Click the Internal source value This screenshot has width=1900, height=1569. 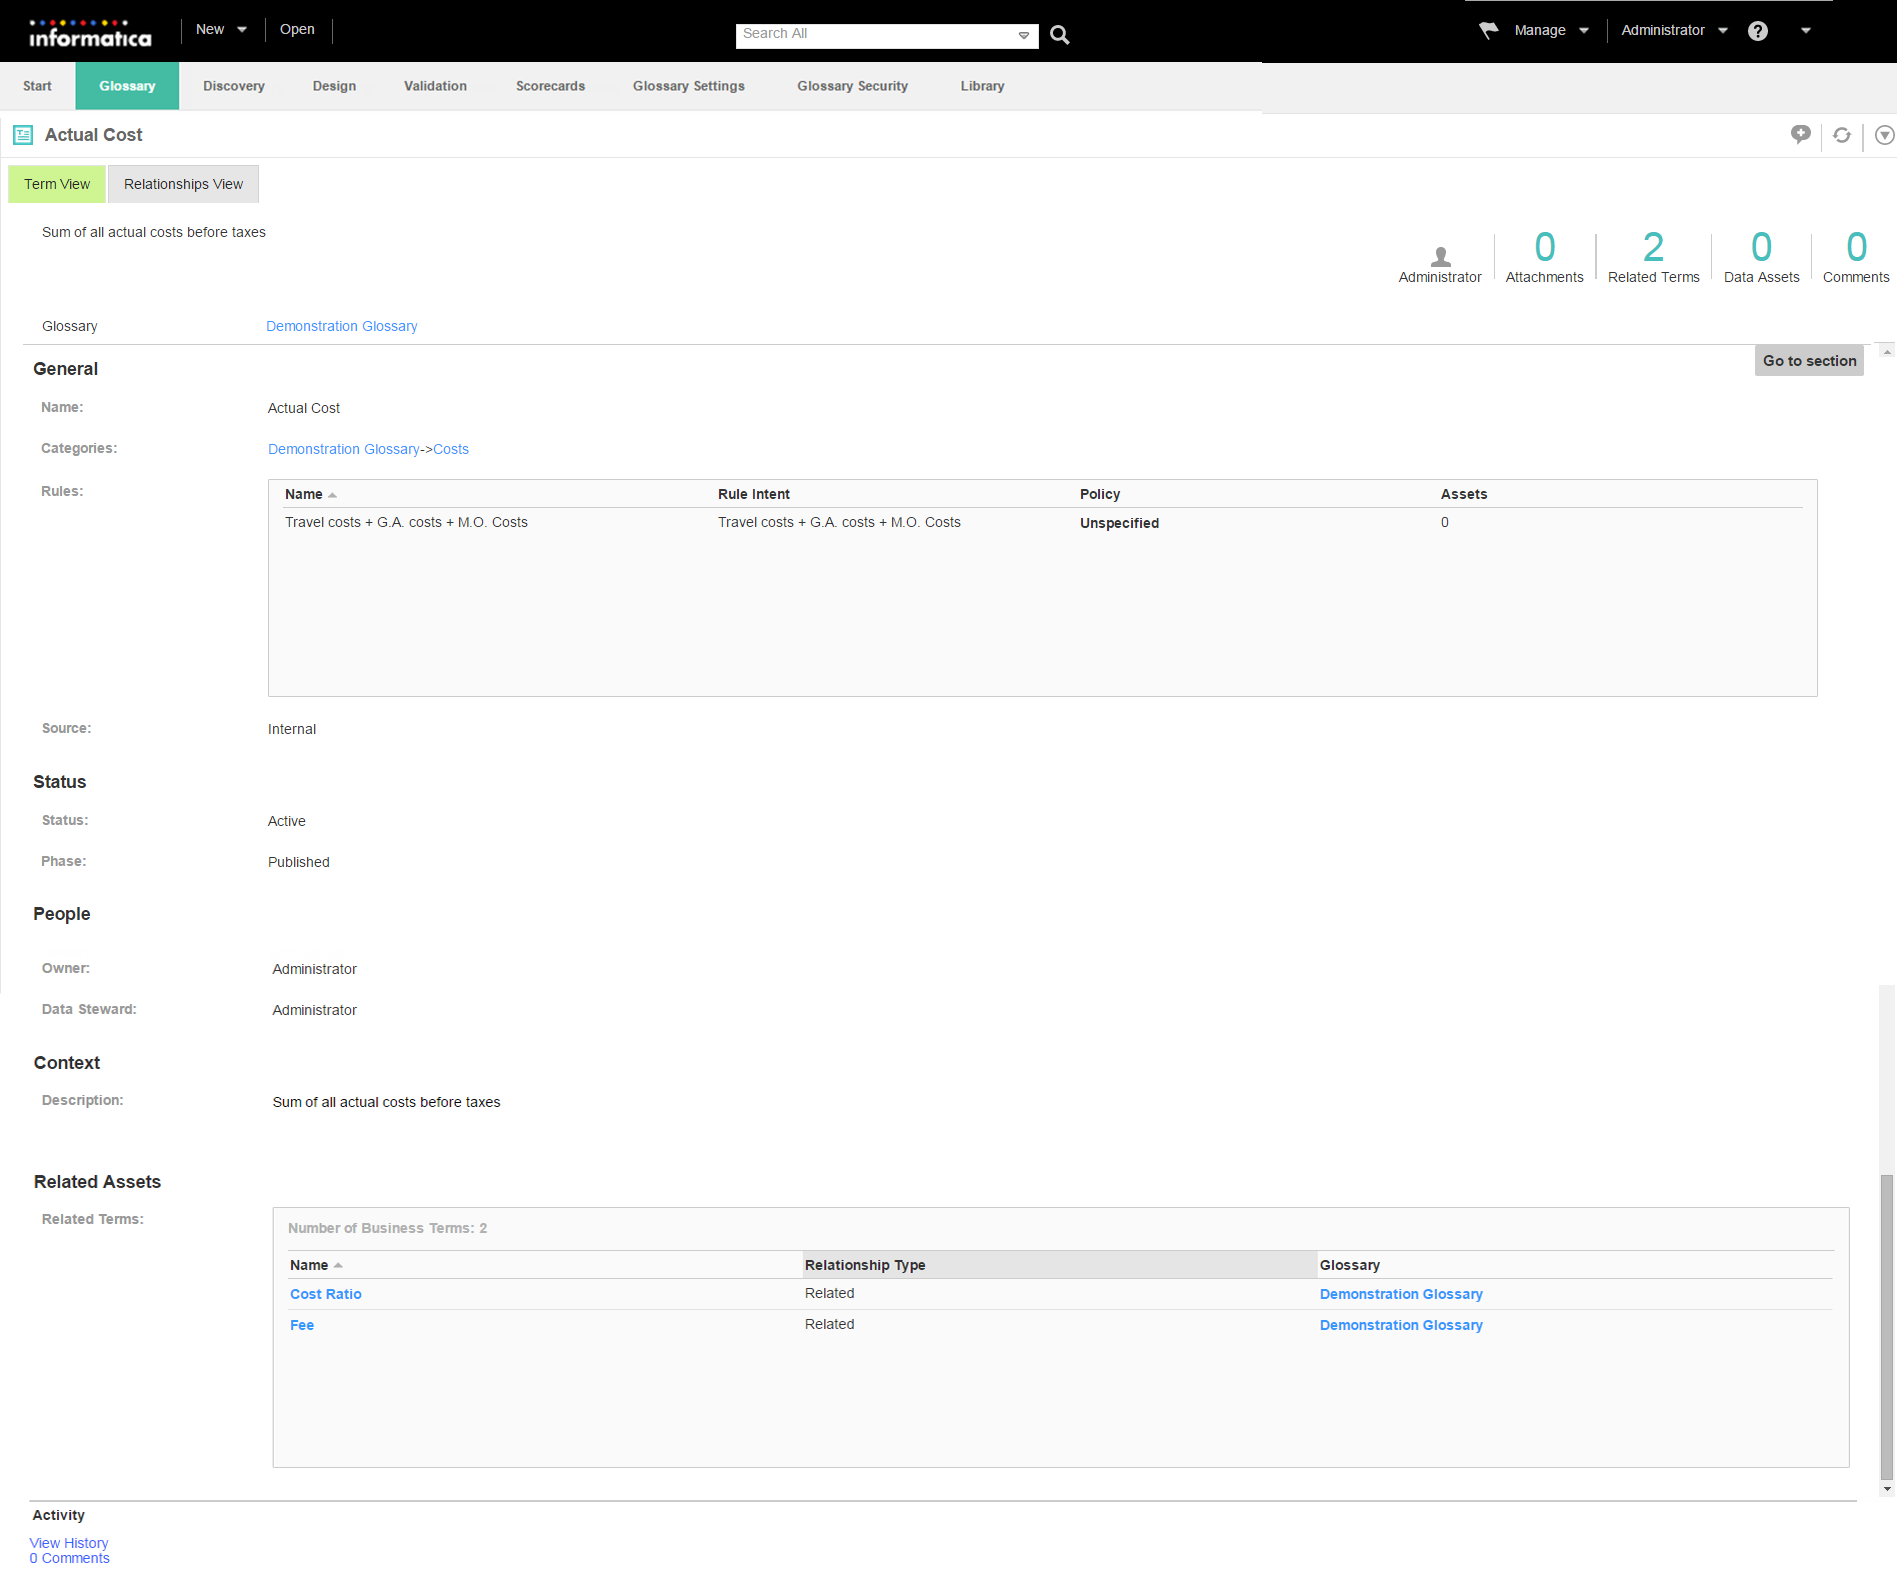click(292, 730)
